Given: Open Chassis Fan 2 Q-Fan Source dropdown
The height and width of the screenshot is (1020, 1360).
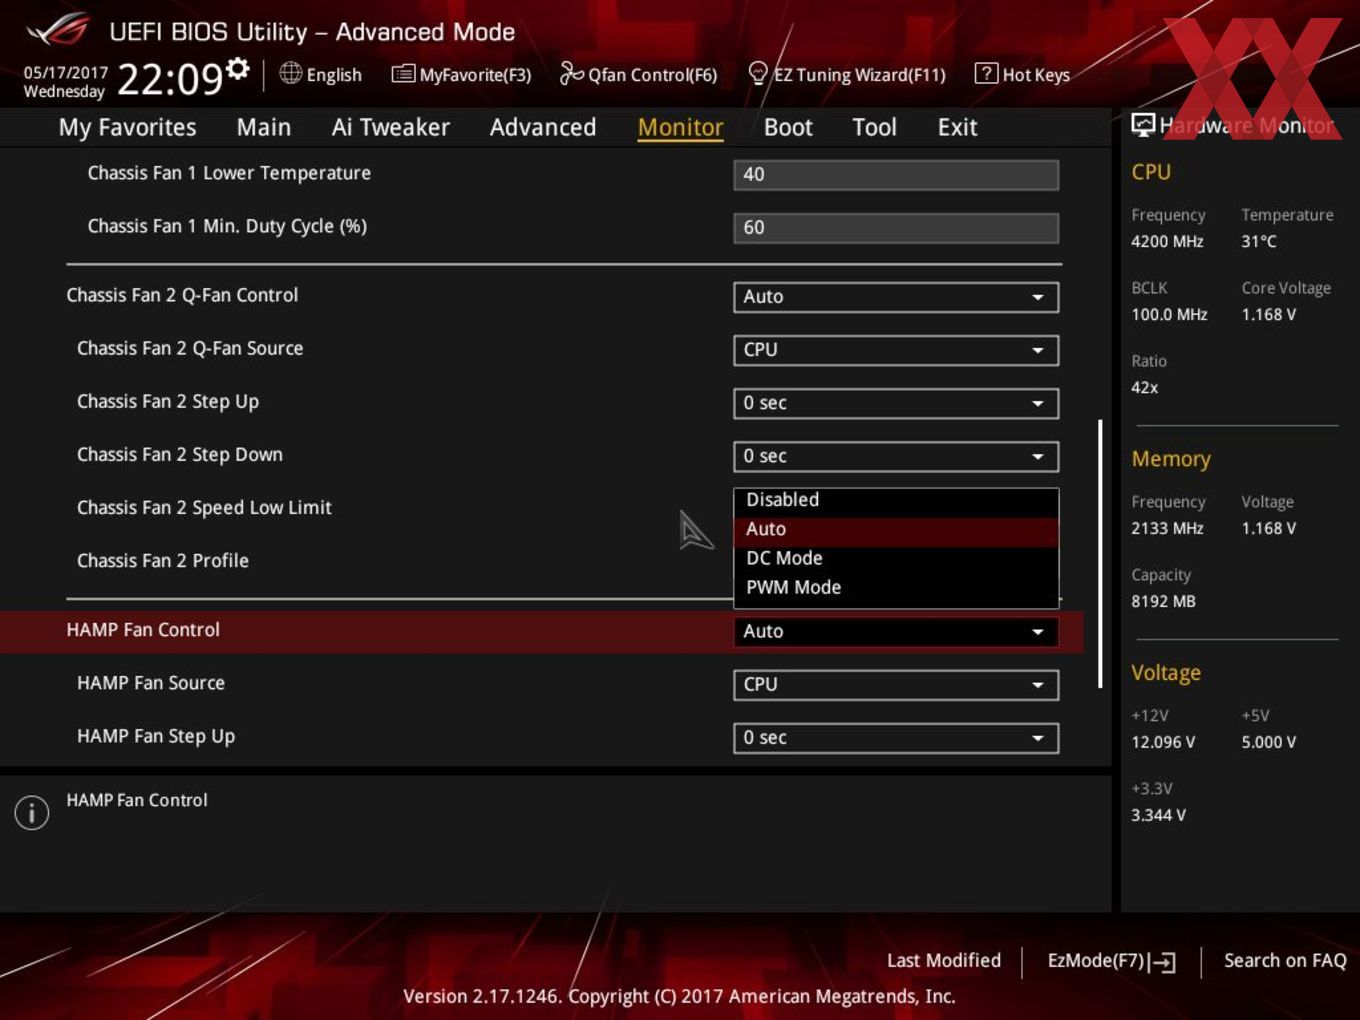Looking at the screenshot, I should click(x=896, y=350).
